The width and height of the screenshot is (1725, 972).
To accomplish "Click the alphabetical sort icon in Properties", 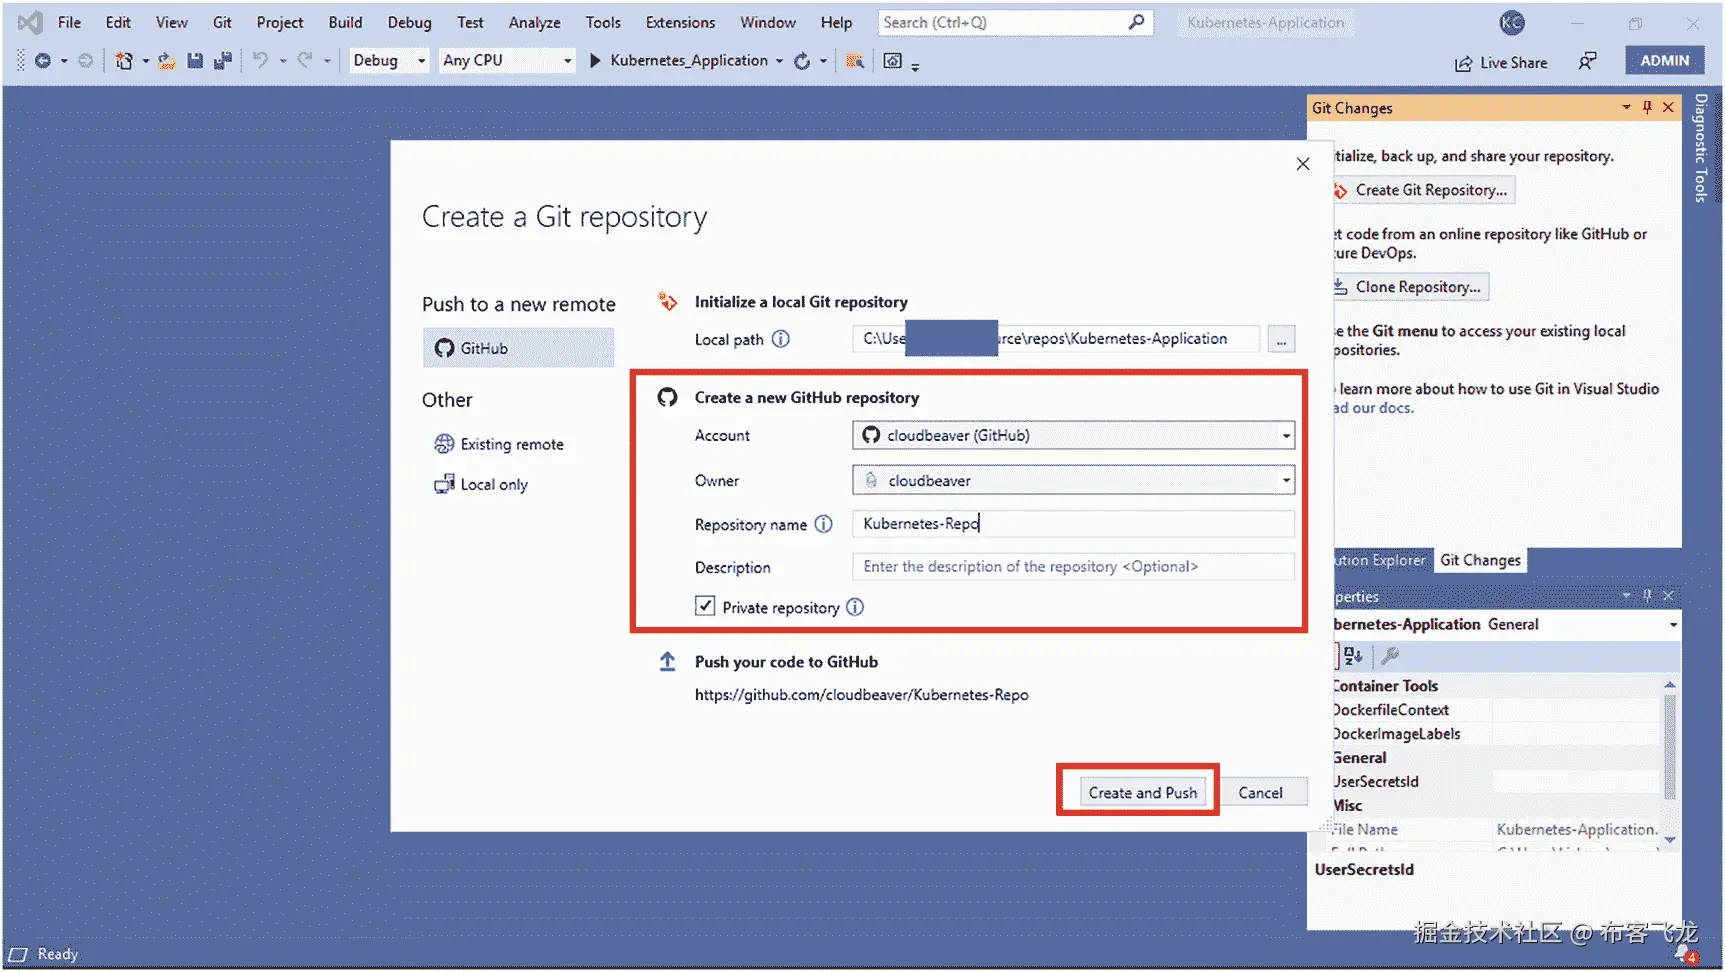I will pos(1353,656).
